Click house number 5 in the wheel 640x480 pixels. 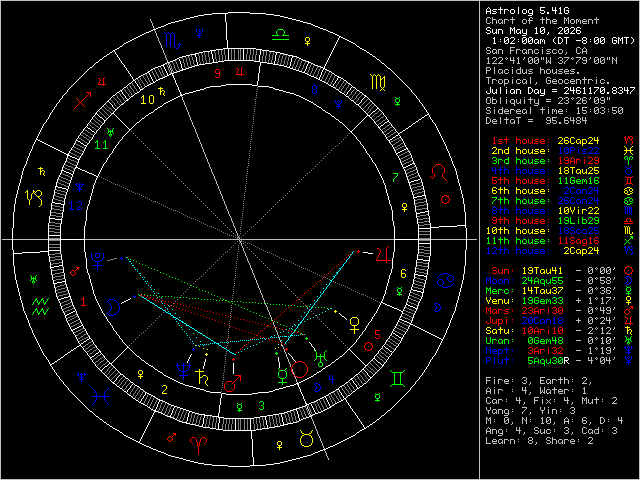(x=377, y=335)
